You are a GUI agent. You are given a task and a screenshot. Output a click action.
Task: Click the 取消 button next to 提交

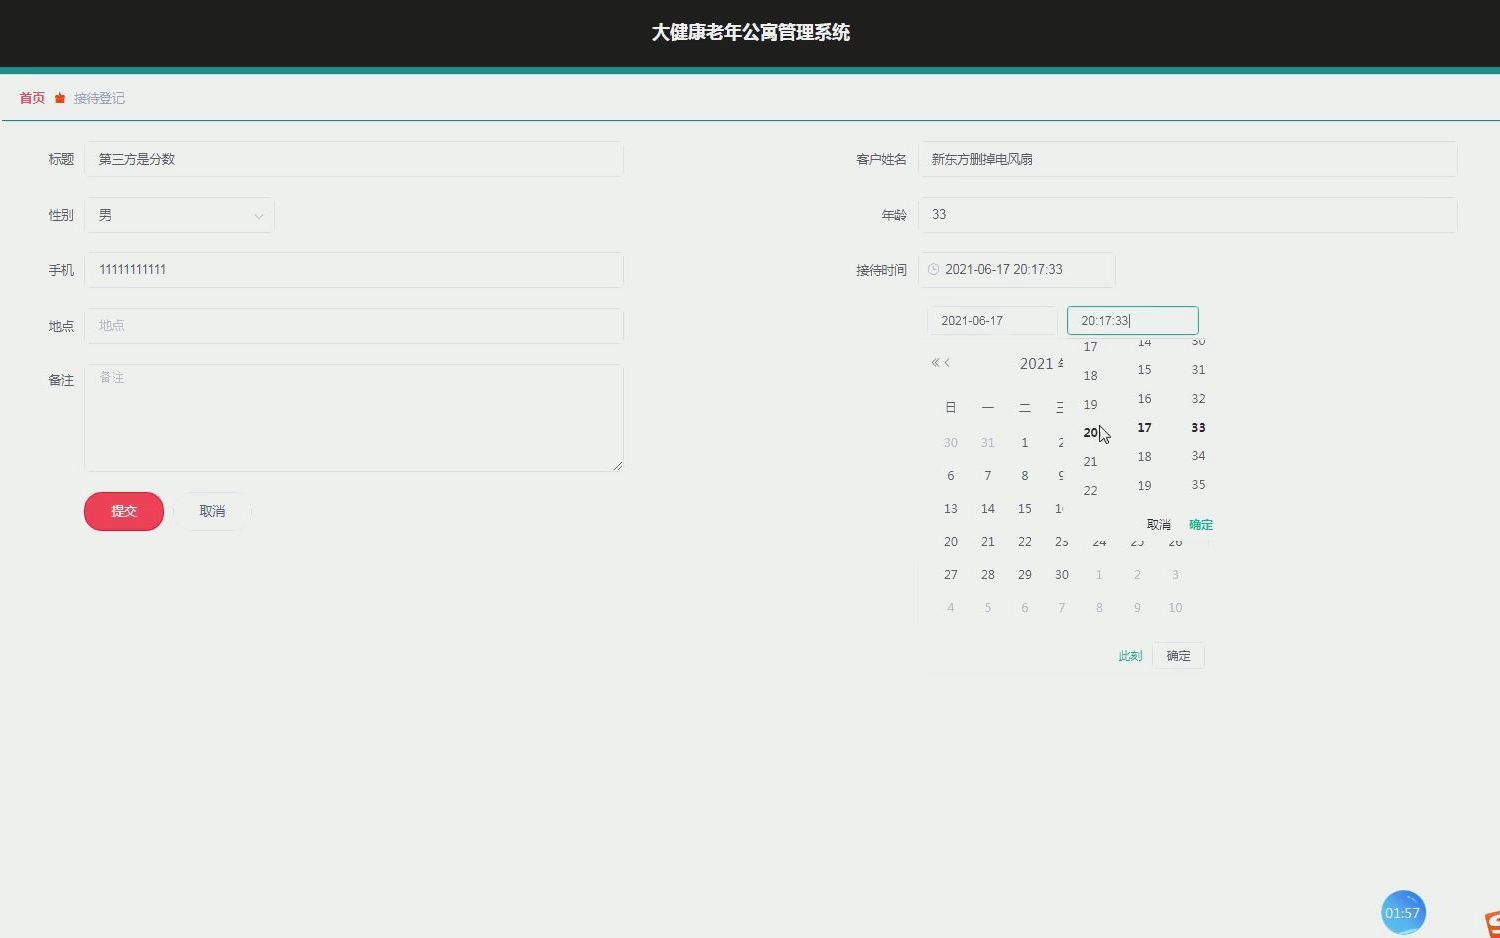[x=212, y=511]
